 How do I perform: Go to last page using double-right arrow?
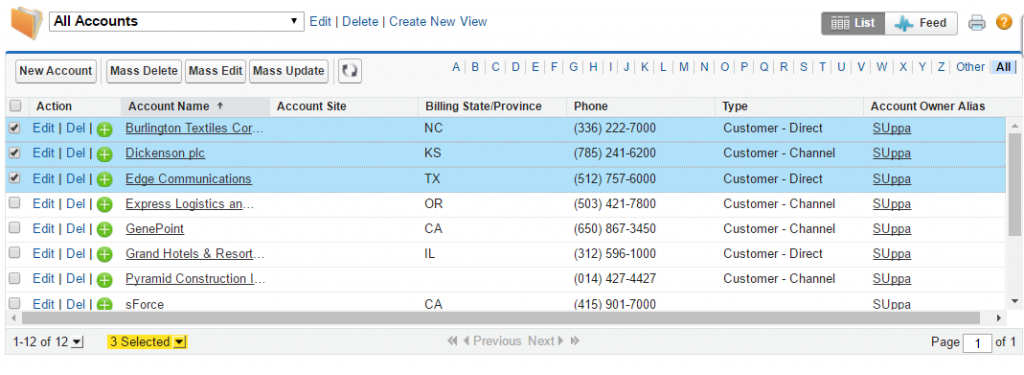tap(575, 341)
